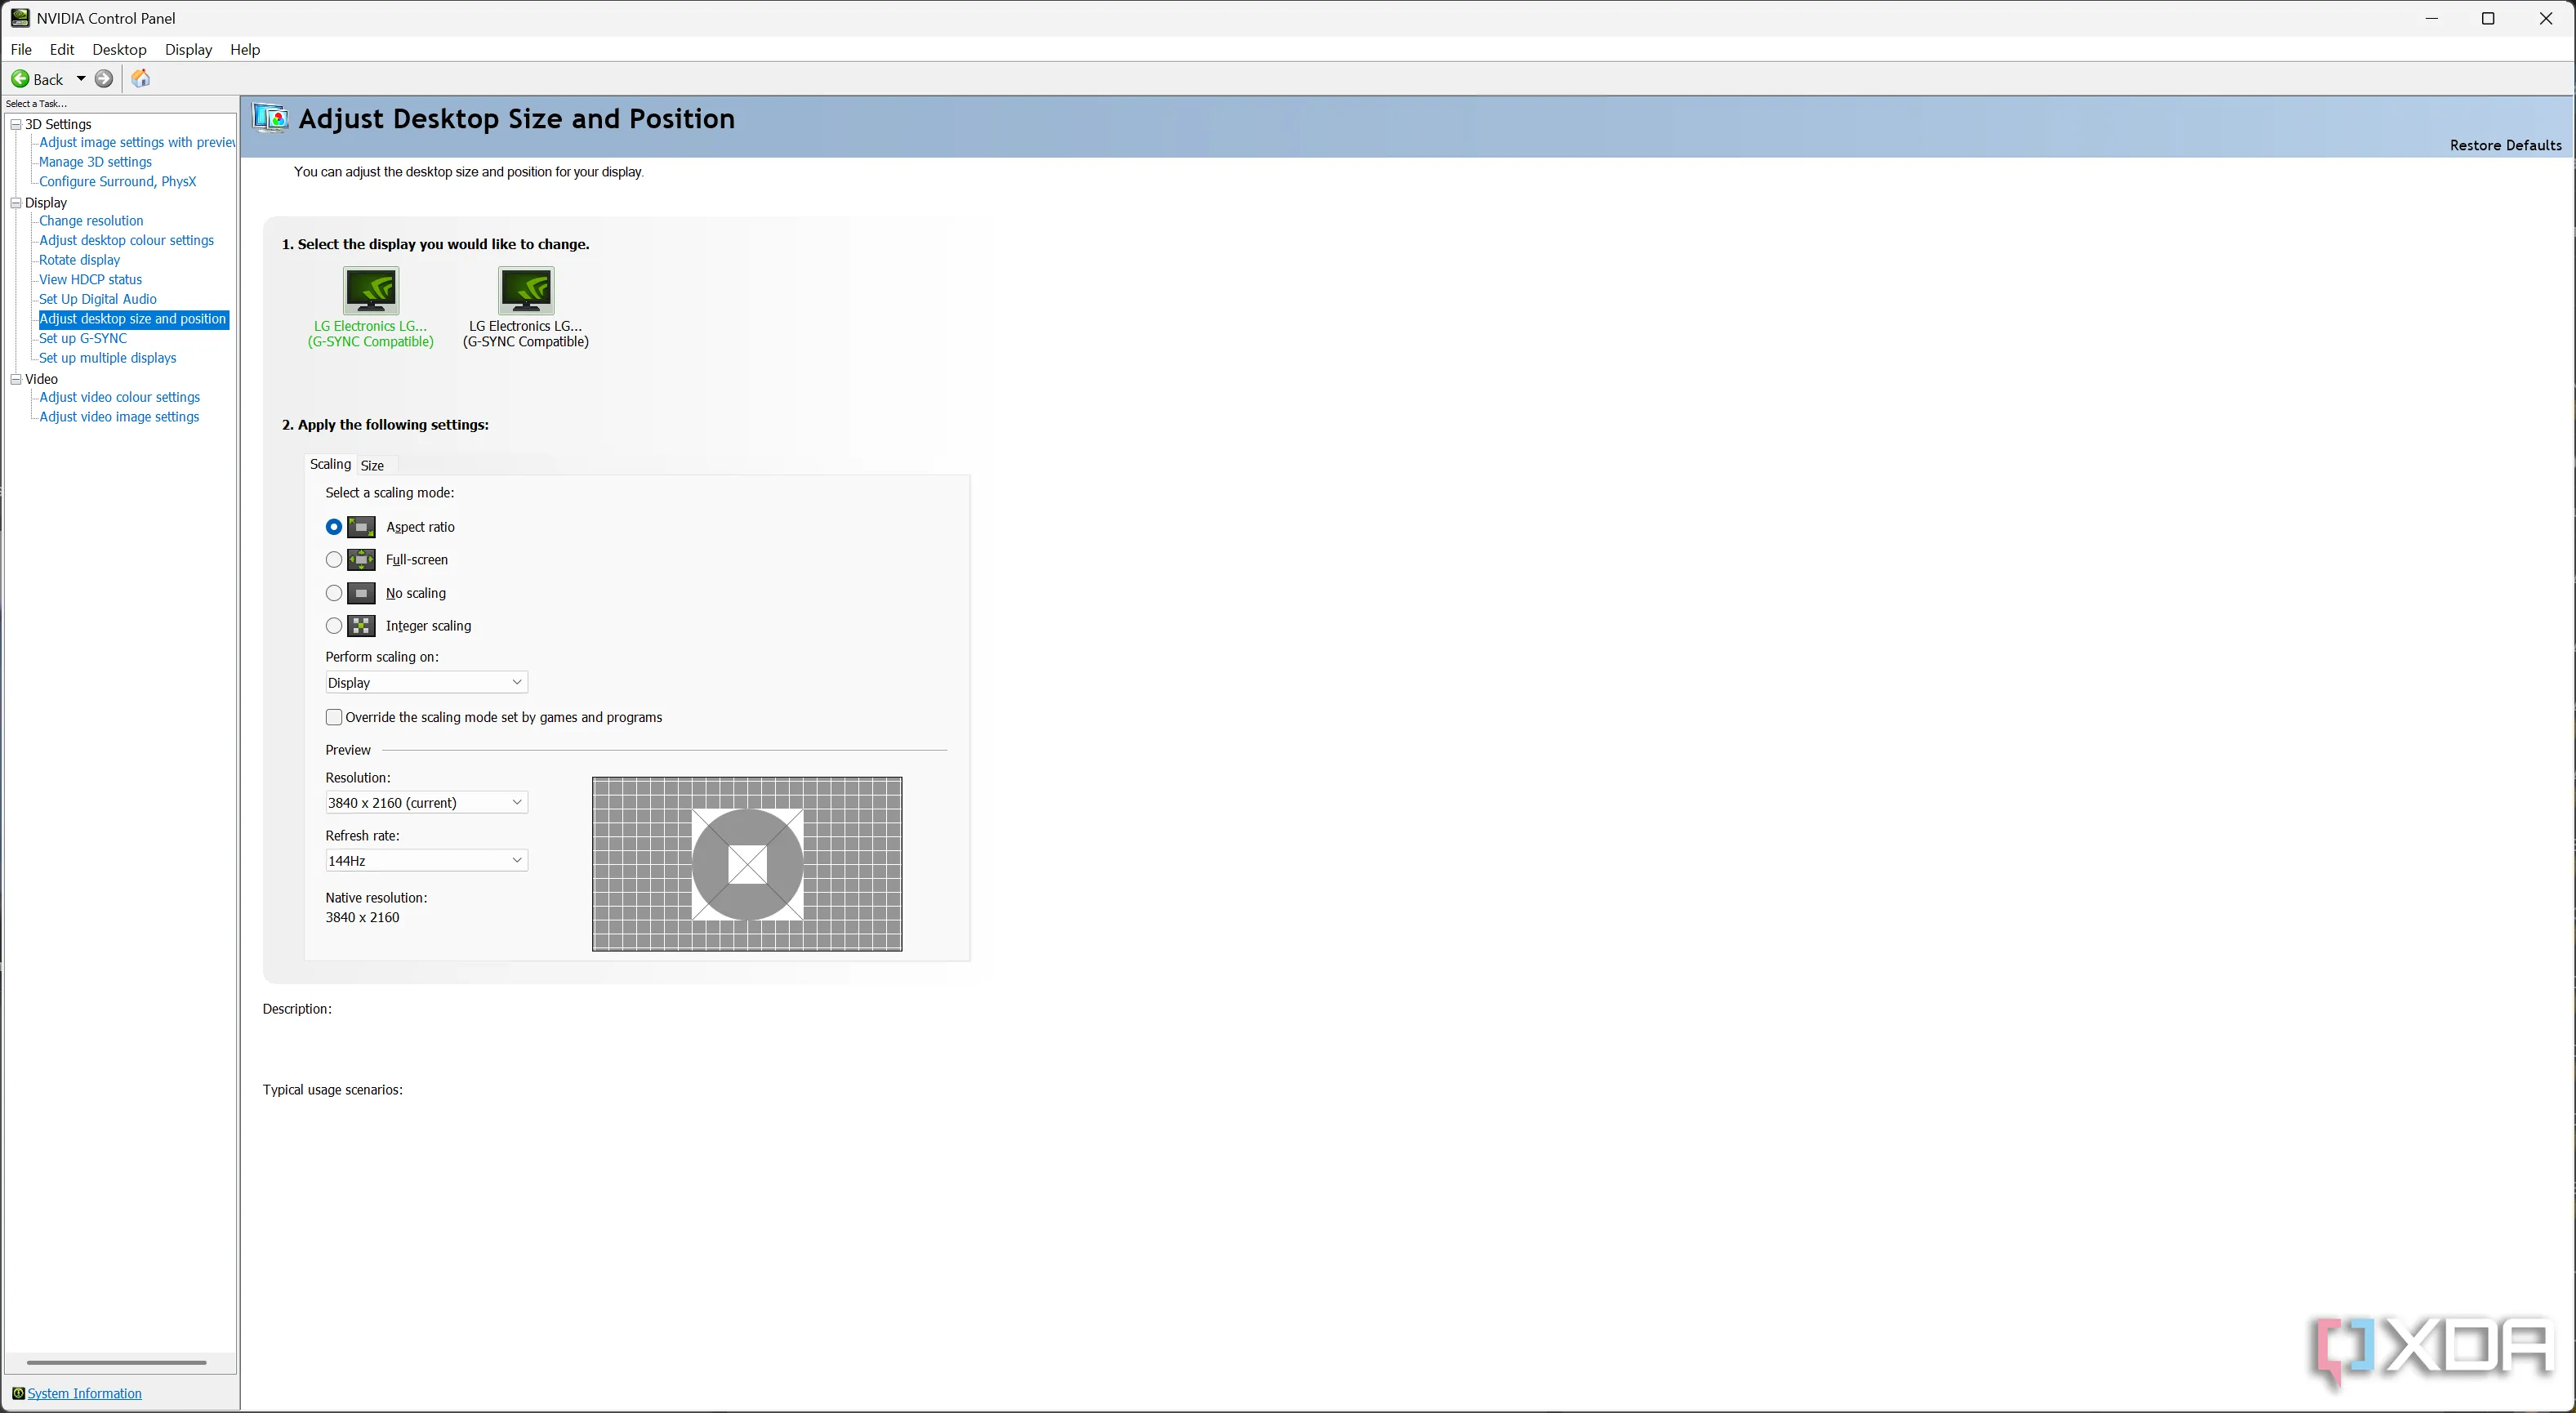Click the horizontal scrollbar in task pane
The width and height of the screenshot is (2576, 1413).
point(116,1362)
